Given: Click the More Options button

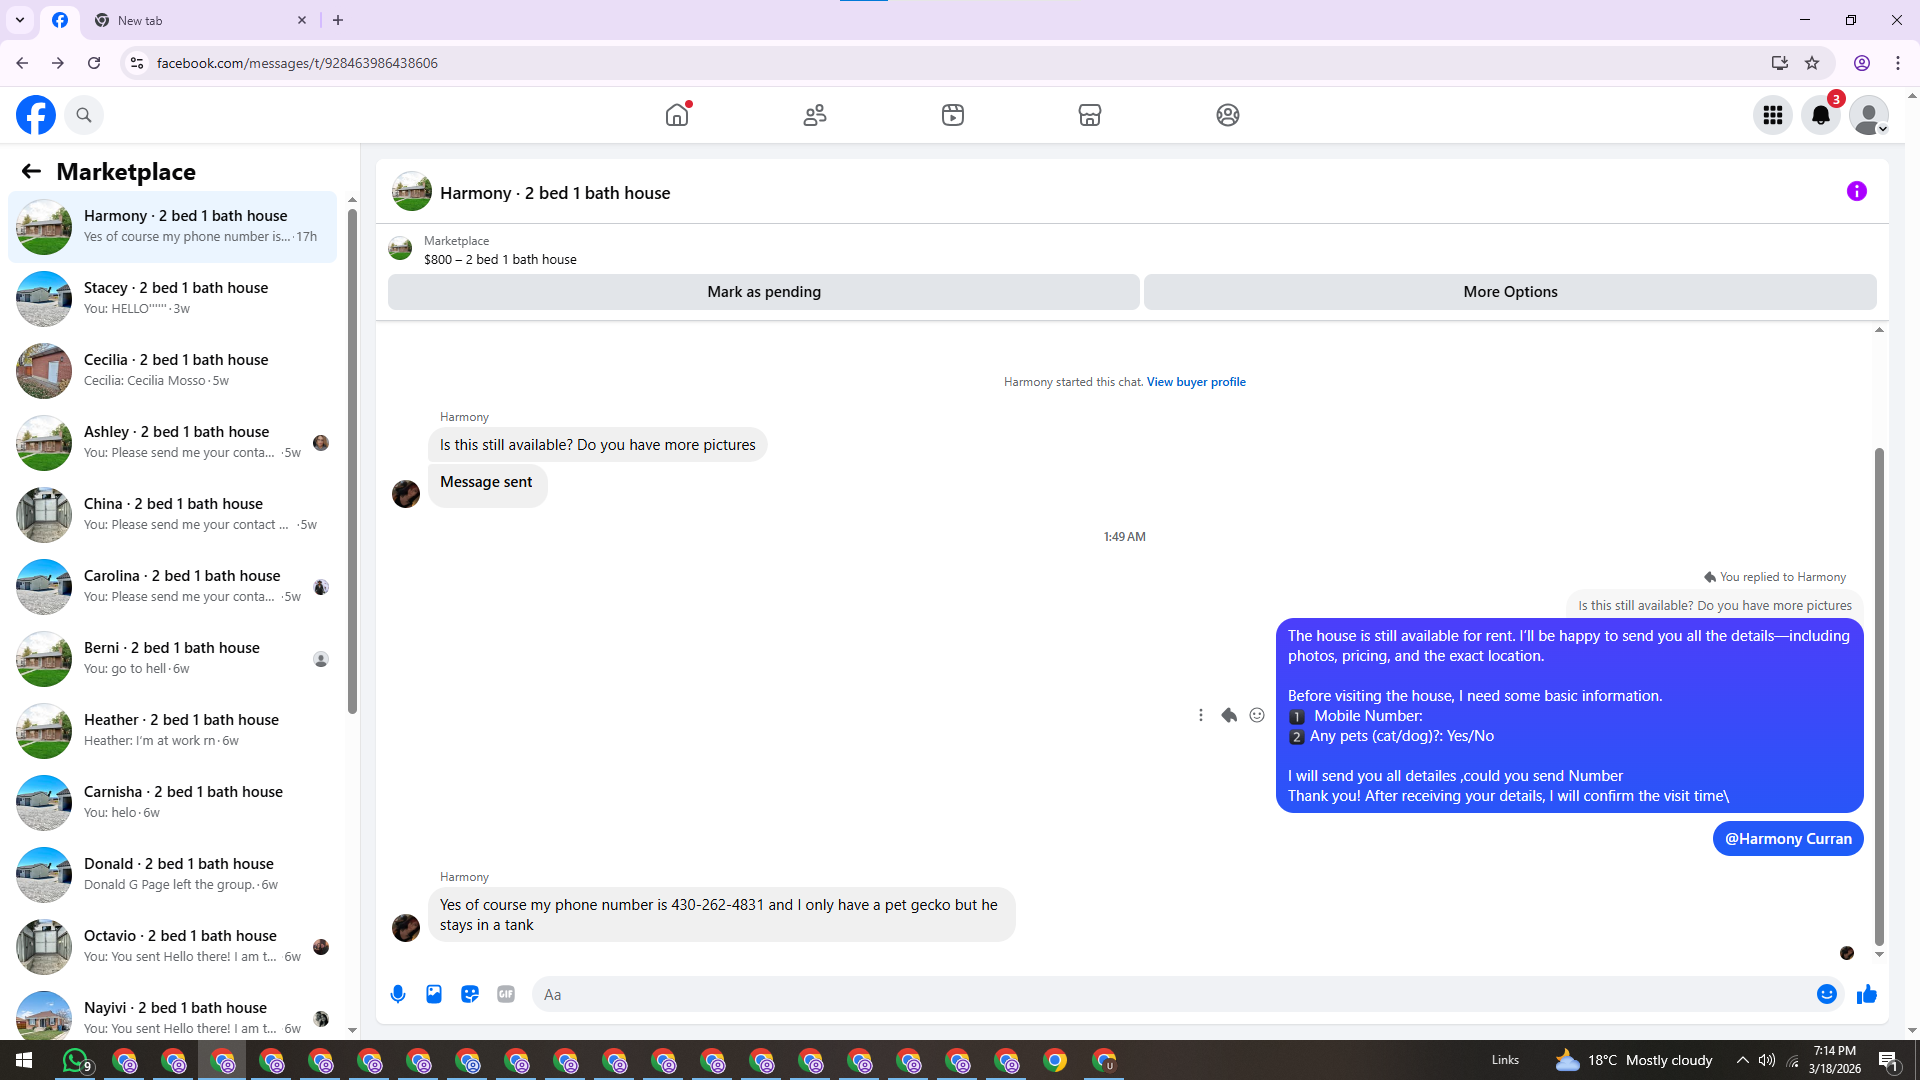Looking at the screenshot, I should click(x=1509, y=292).
